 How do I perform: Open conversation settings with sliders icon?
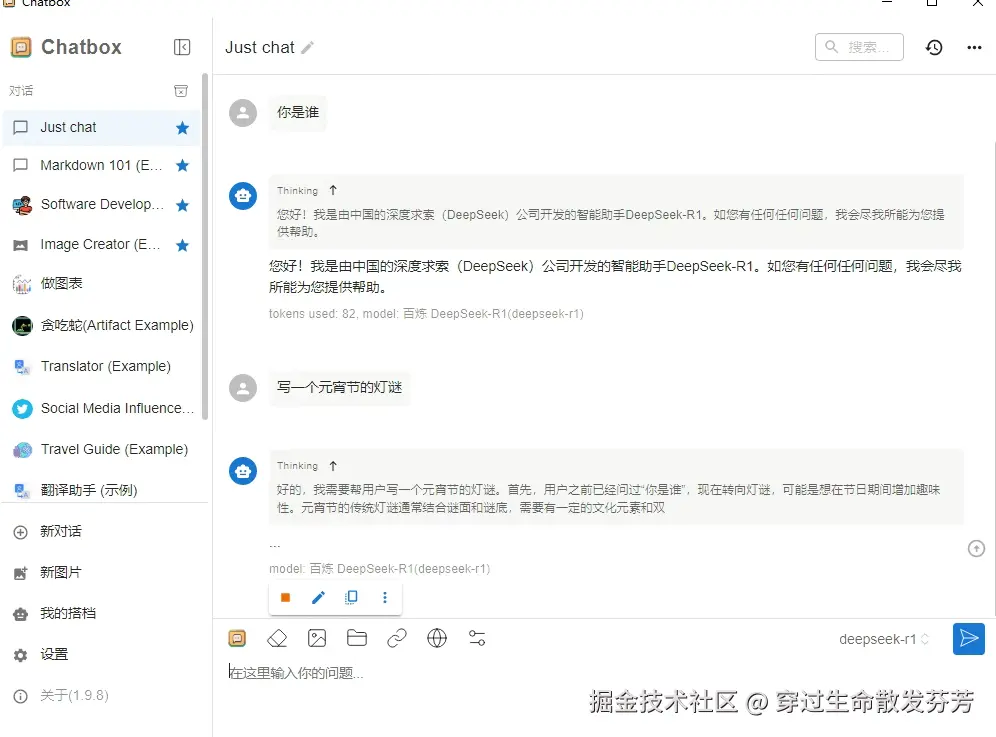pos(477,638)
